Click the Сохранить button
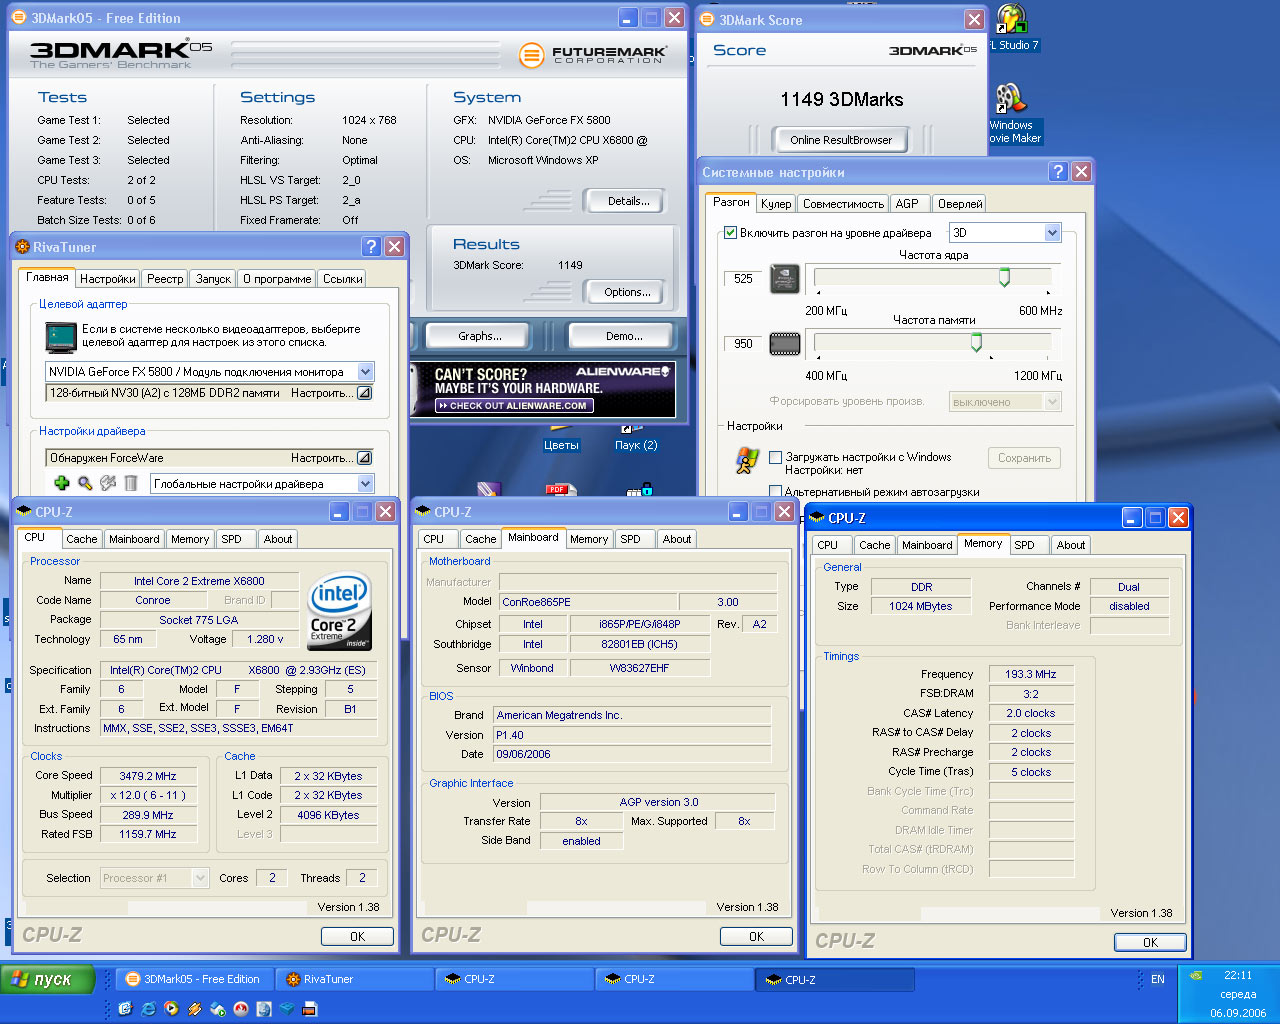This screenshot has width=1280, height=1024. pyautogui.click(x=1024, y=458)
